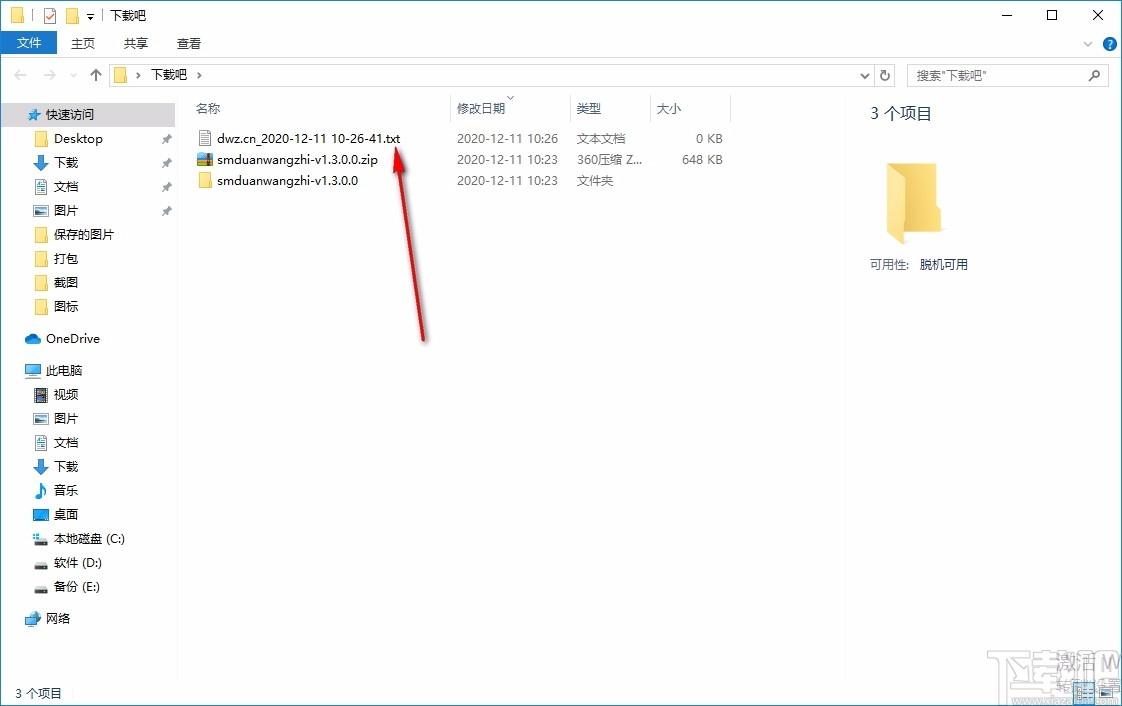Click the Forward navigation arrow
This screenshot has height=706, width=1122.
point(49,75)
